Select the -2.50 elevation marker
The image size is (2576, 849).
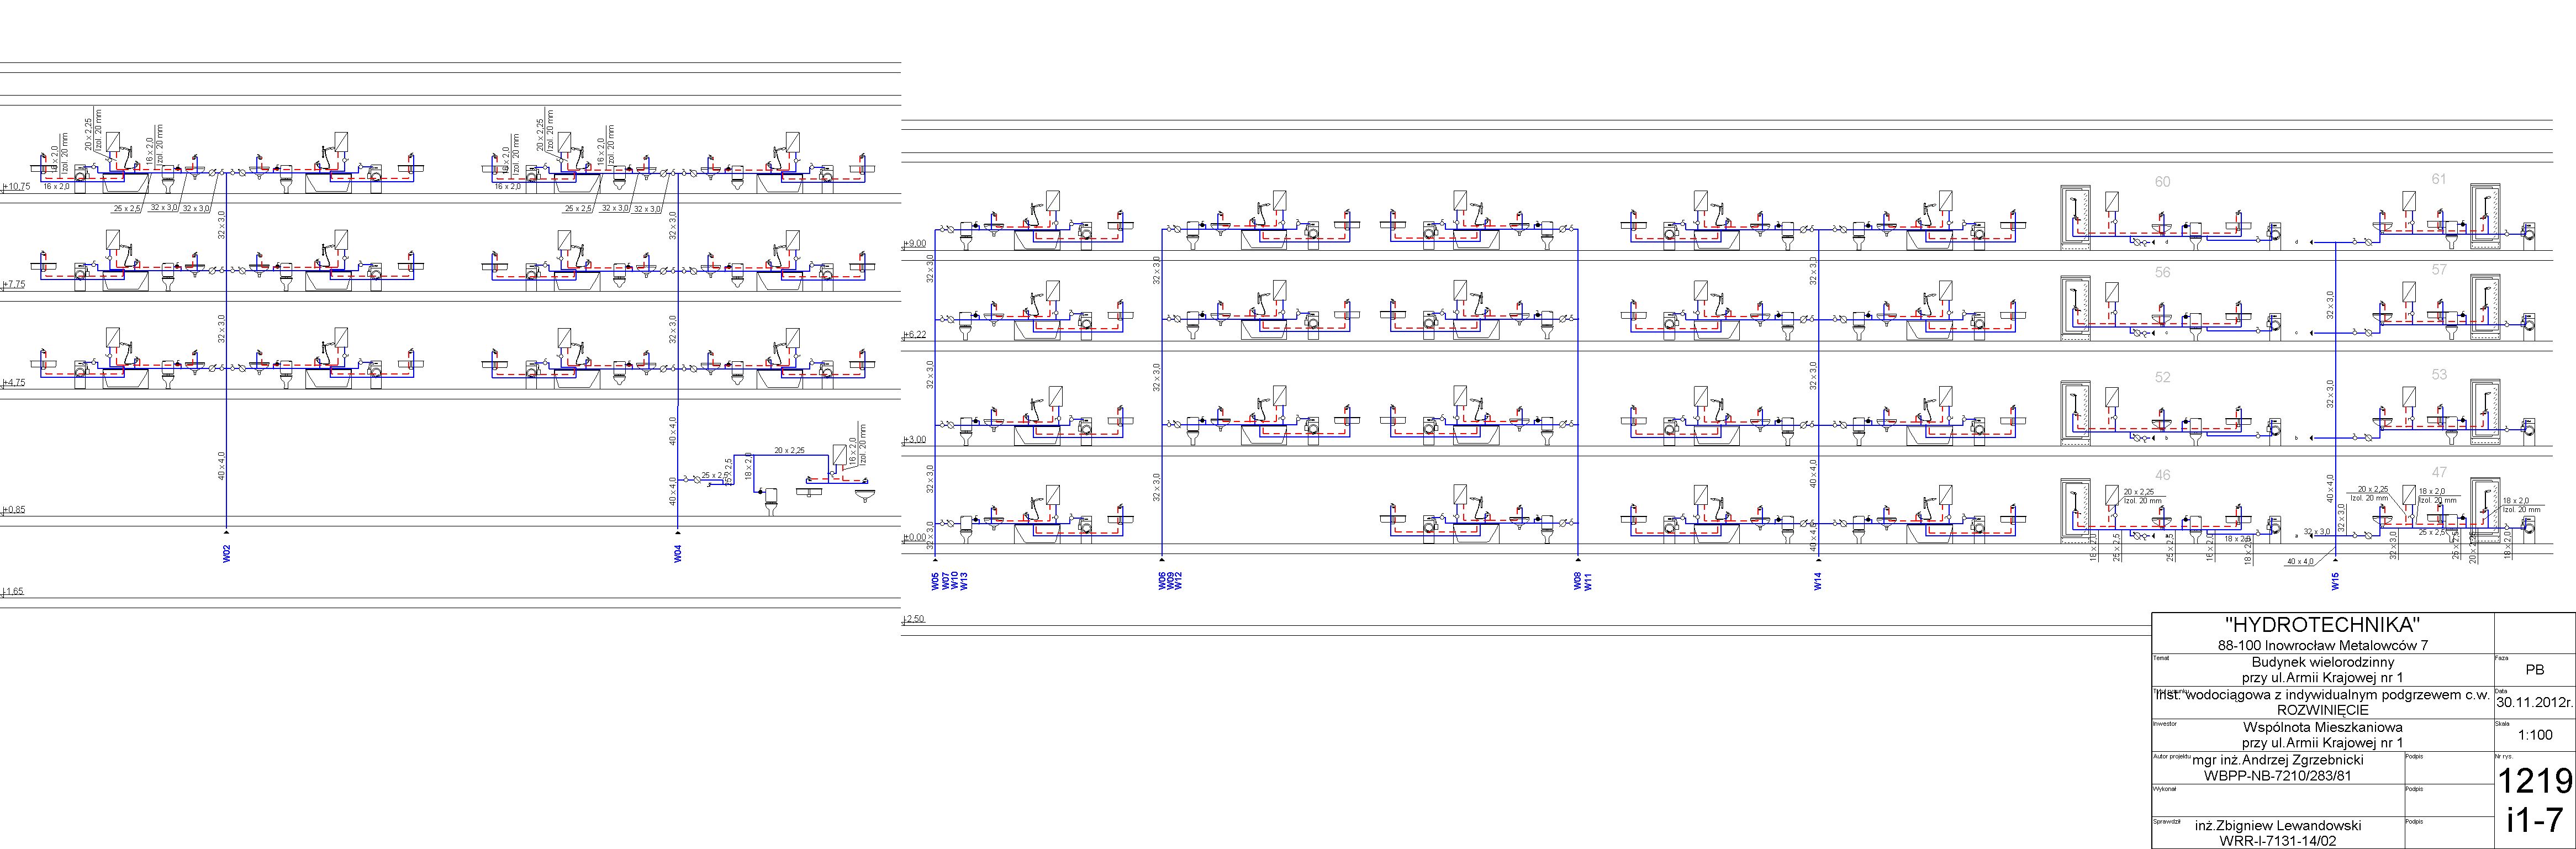(914, 620)
